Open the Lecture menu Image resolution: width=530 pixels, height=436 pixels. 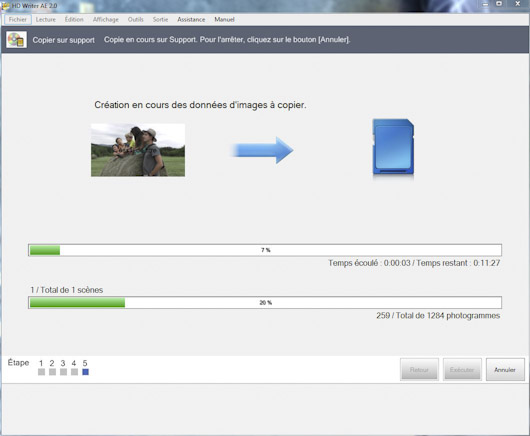[46, 20]
